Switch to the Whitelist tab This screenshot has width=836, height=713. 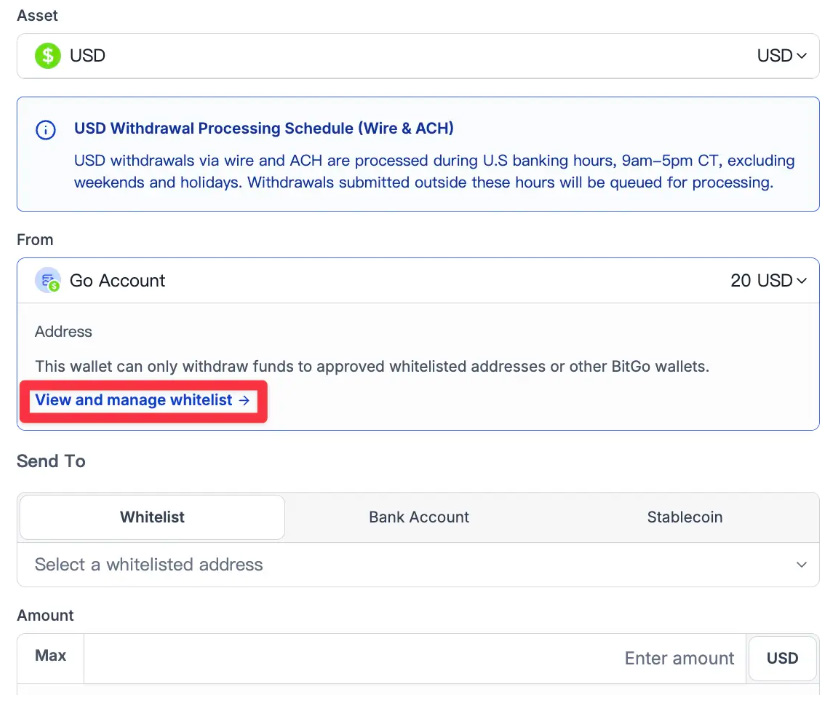click(x=152, y=517)
